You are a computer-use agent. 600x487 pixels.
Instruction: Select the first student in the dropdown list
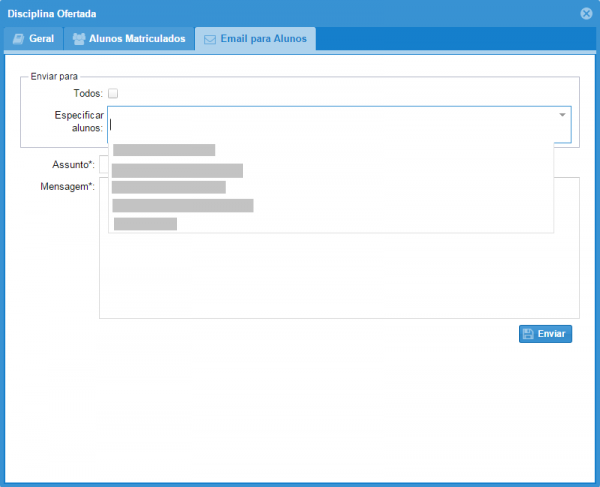coord(164,150)
